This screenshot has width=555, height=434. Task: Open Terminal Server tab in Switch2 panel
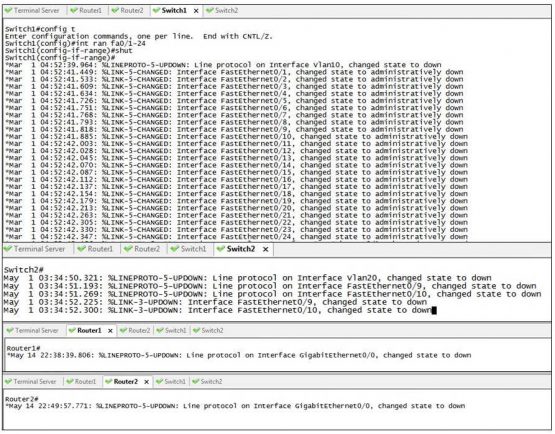click(35, 249)
